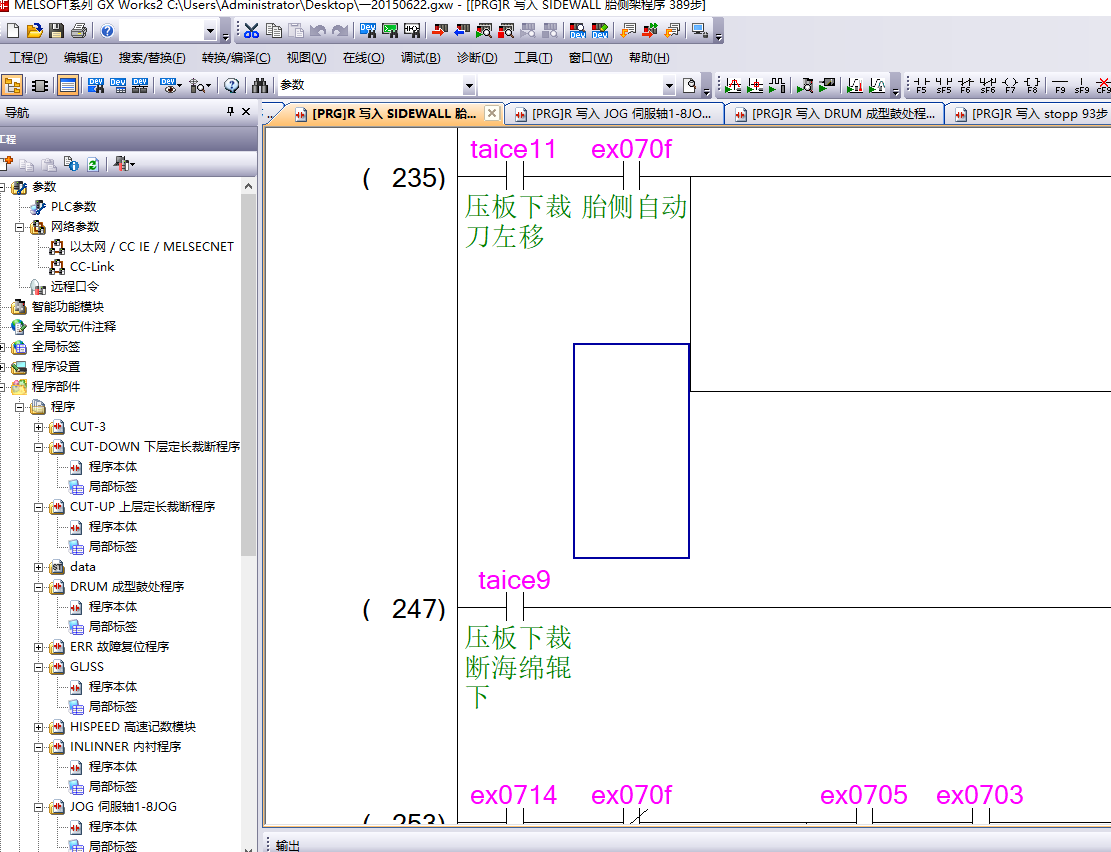Viewport: 1111px width, 852px height.
Task: Open the 参数 combo box dropdown
Action: pyautogui.click(x=469, y=85)
